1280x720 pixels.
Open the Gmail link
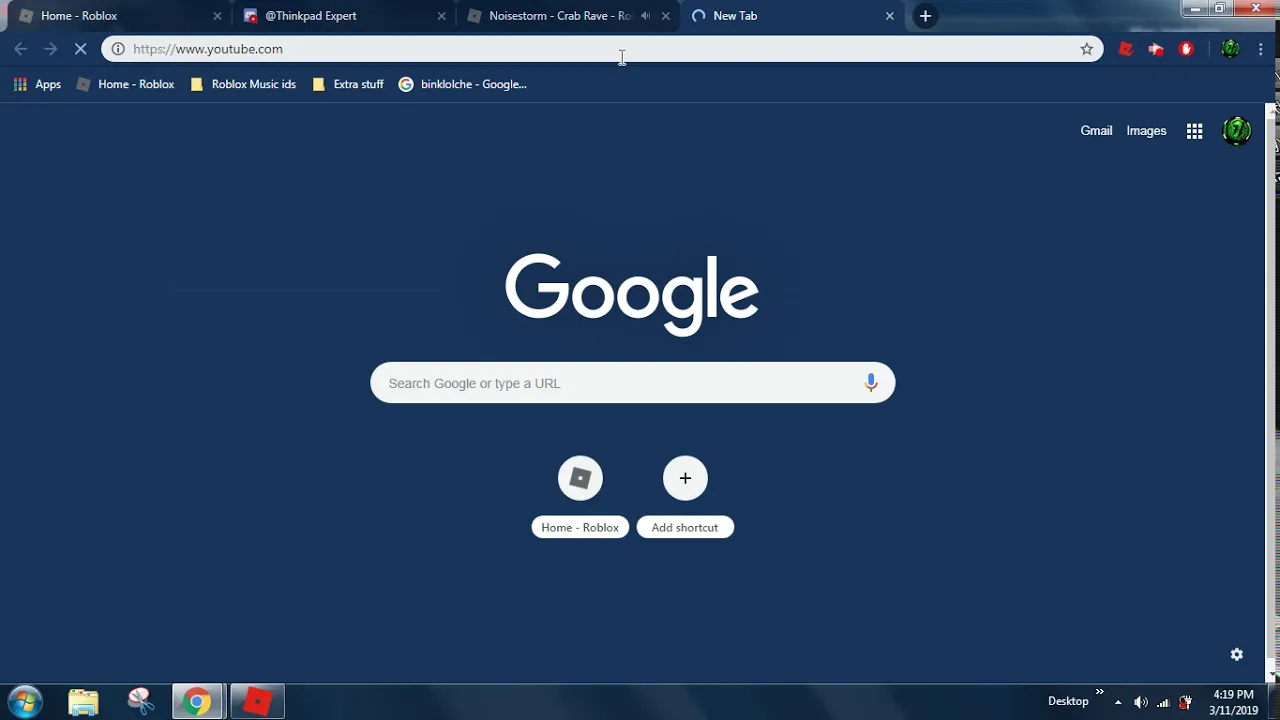1096,131
